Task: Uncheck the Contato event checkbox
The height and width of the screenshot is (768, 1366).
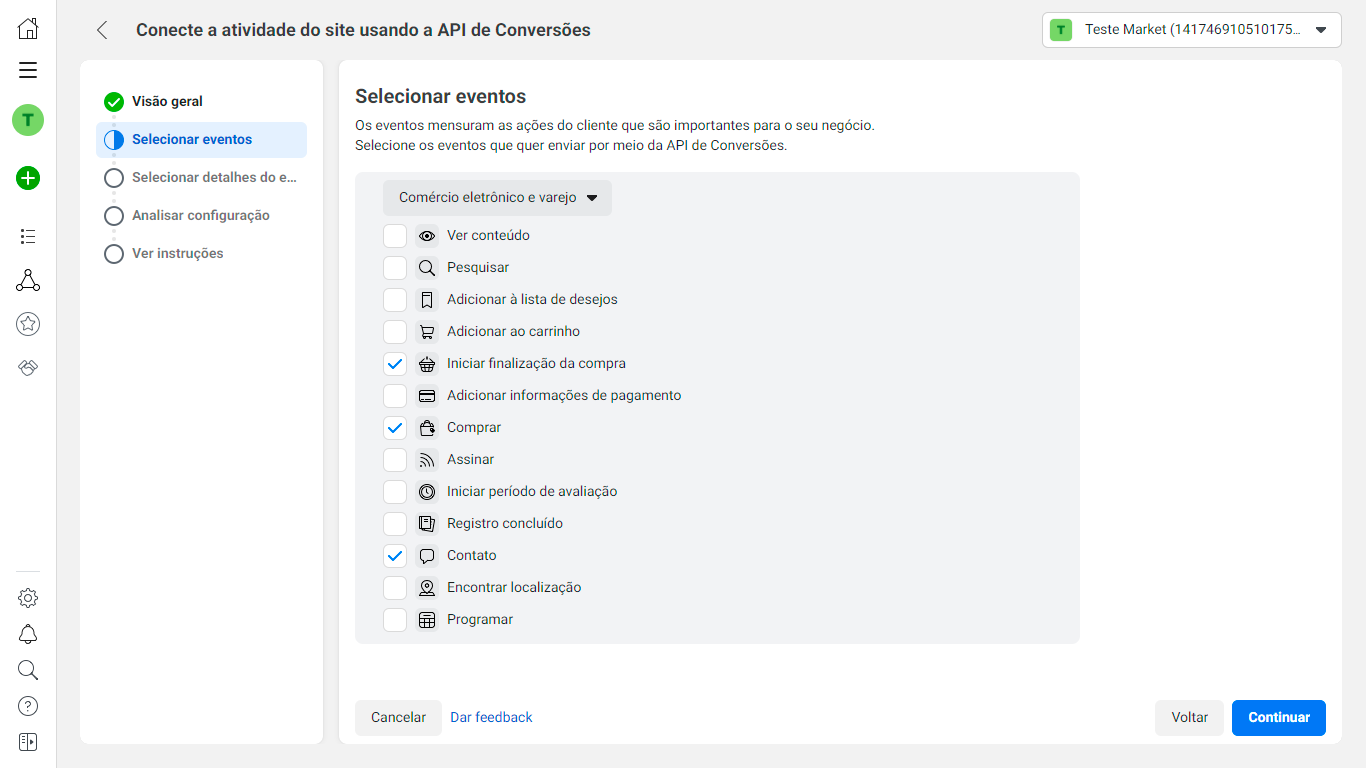Action: [395, 556]
